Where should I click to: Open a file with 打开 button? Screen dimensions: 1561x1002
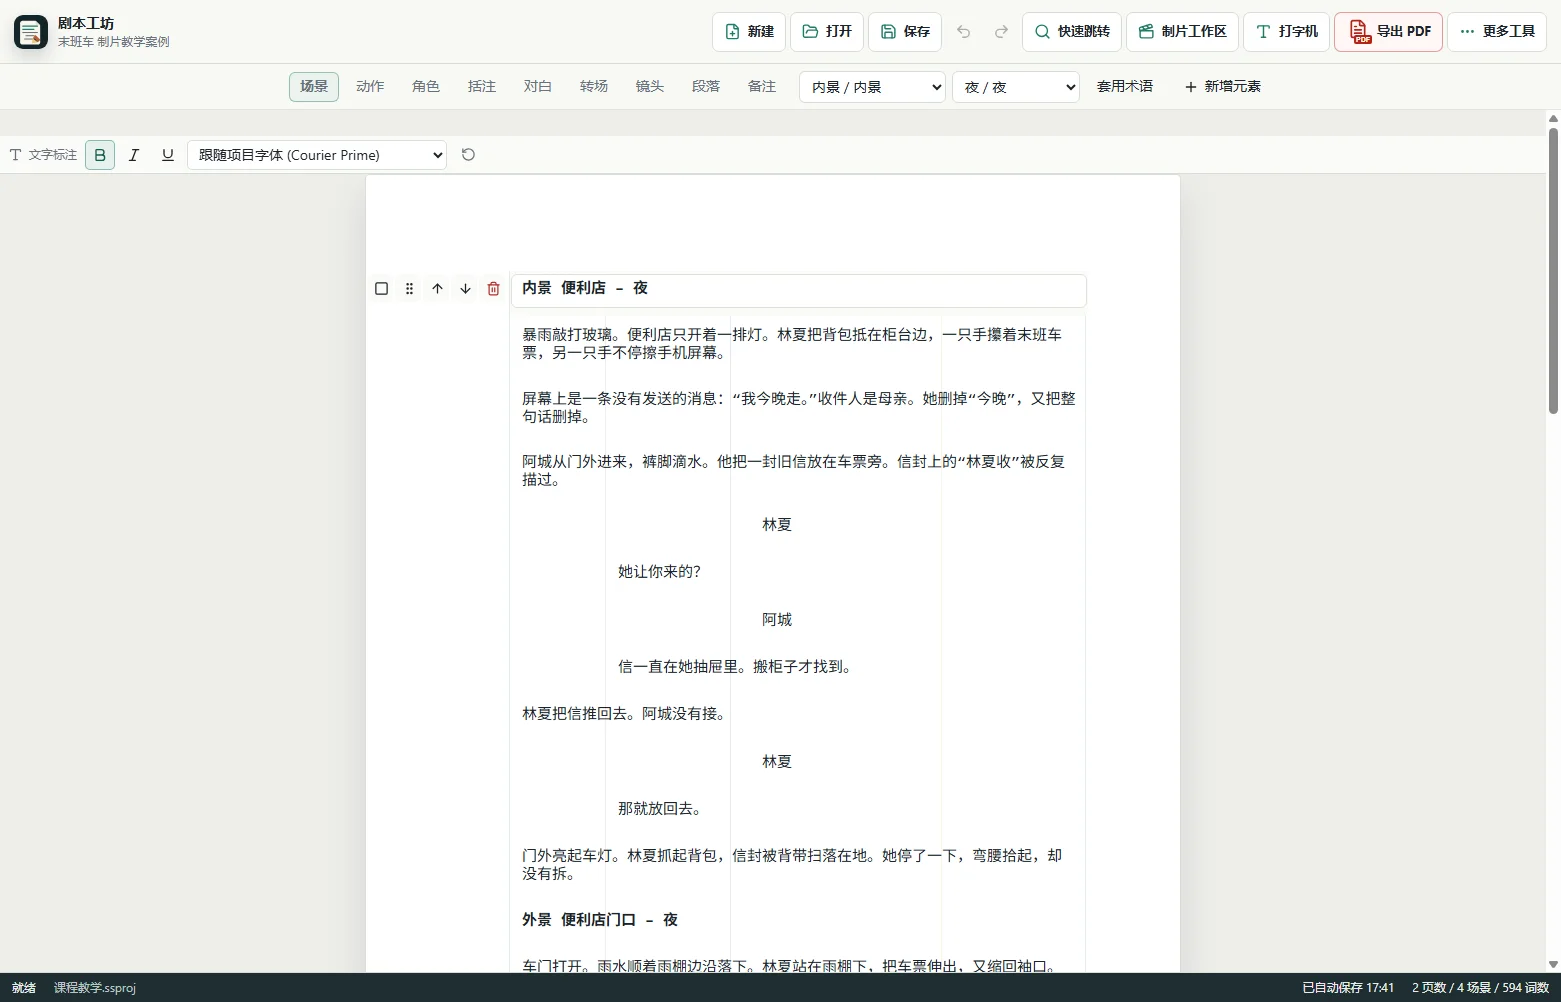(827, 32)
